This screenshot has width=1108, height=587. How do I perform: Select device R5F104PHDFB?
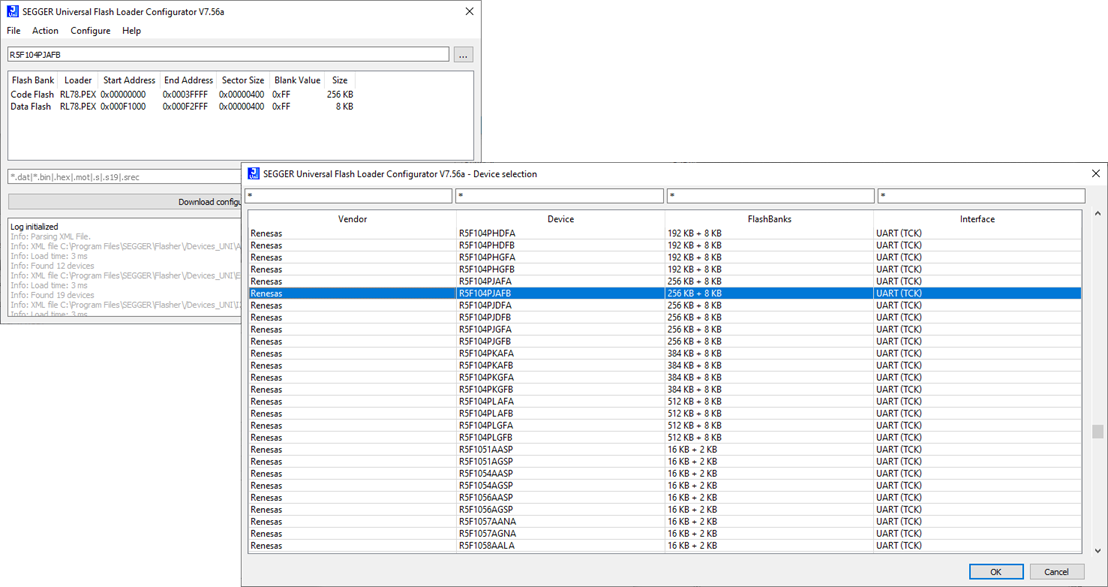click(665, 245)
